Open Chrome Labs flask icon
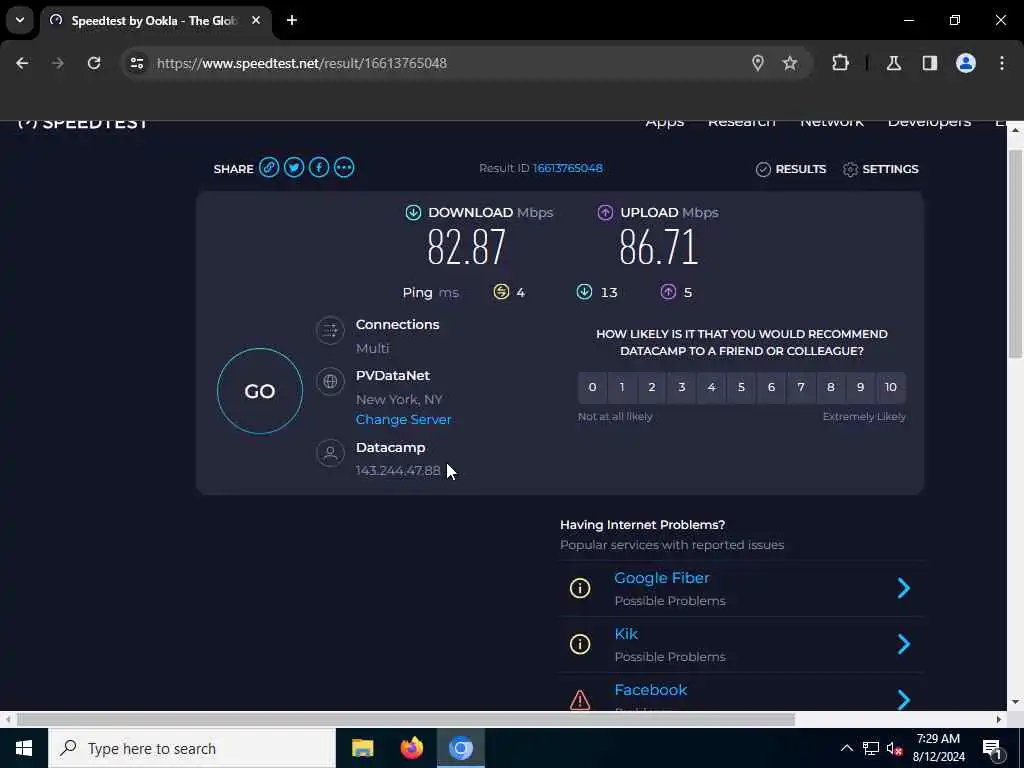Viewport: 1024px width, 768px height. click(x=894, y=63)
